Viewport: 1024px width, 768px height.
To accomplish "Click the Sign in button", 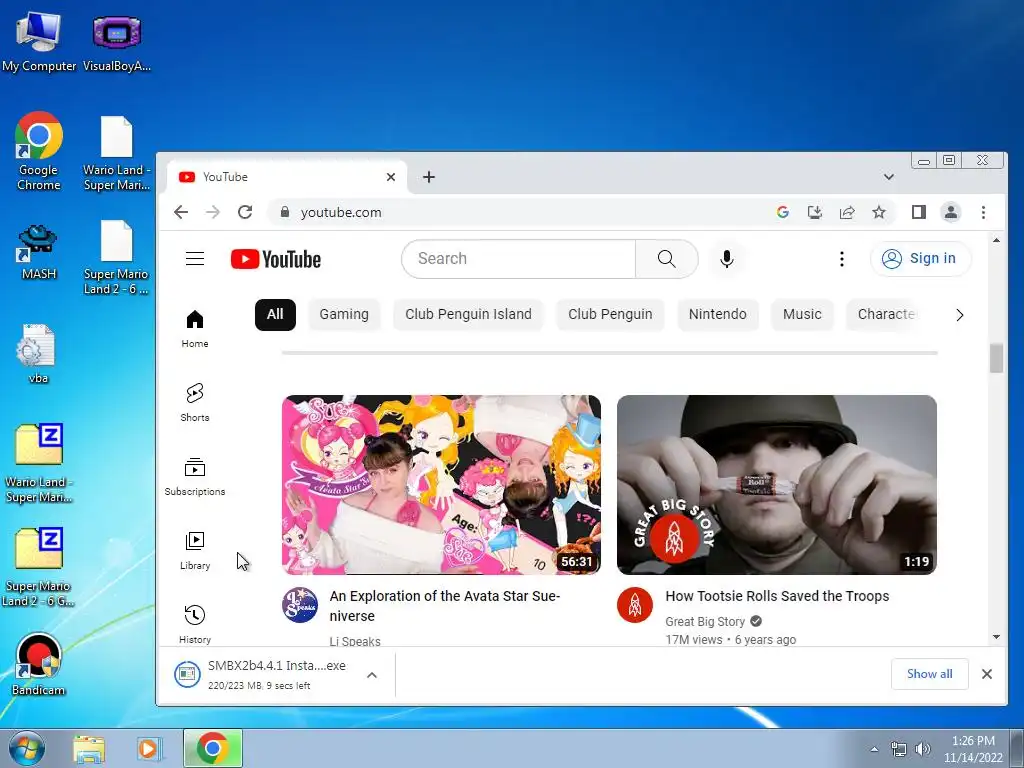I will [x=921, y=259].
